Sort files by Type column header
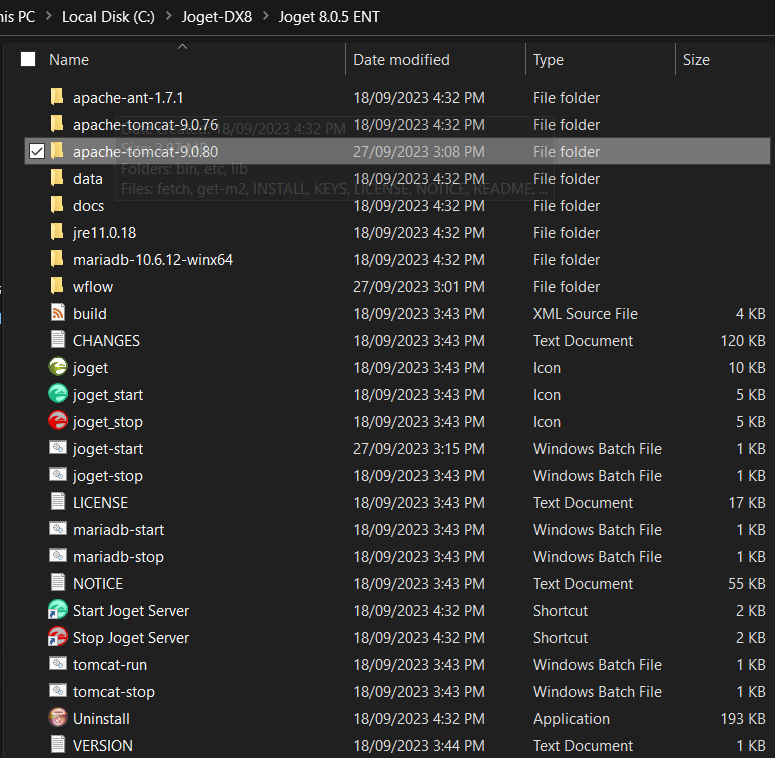Viewport: 775px width, 758px height. (548, 60)
